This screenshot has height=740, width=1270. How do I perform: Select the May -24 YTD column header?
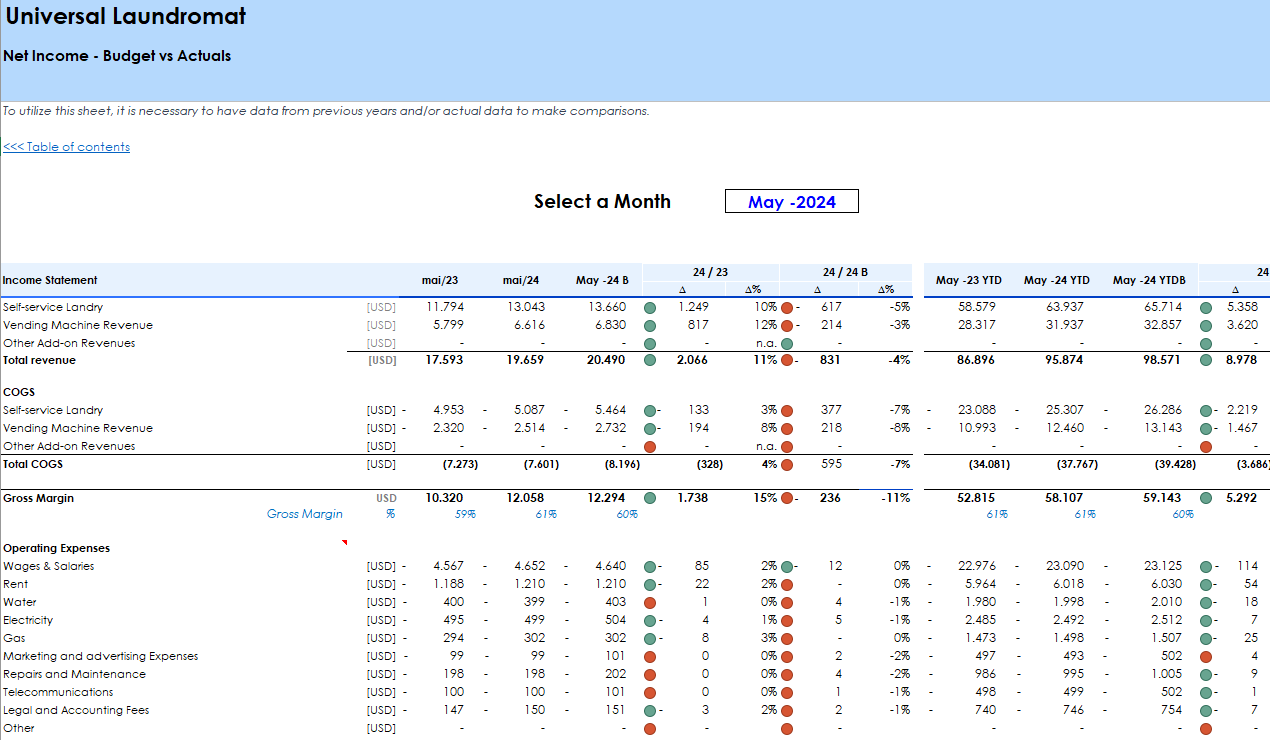(1056, 281)
